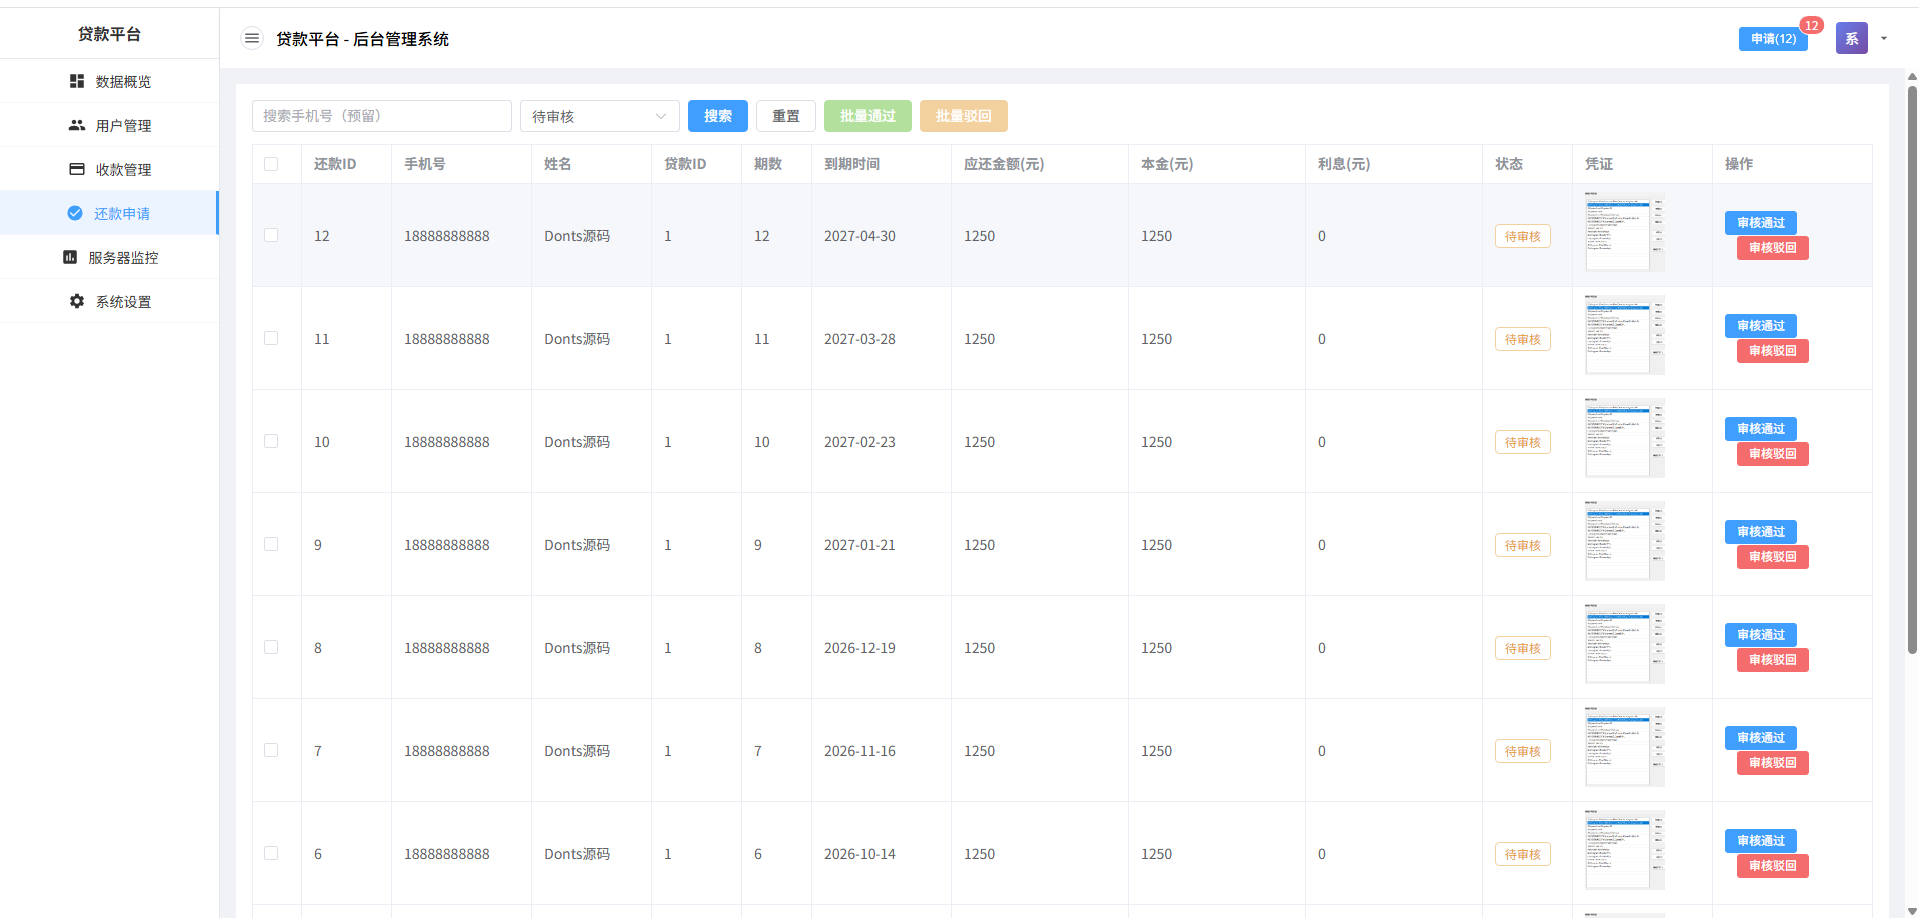This screenshot has height=918, width=1919.
Task: Expand the user account dropdown arrow
Action: [1884, 39]
